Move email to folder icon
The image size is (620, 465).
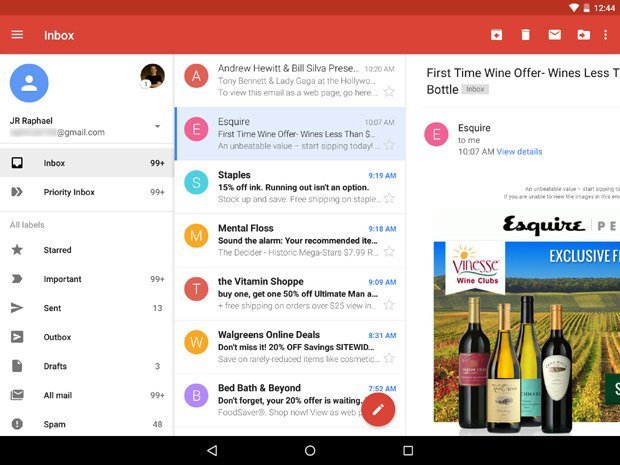point(584,35)
